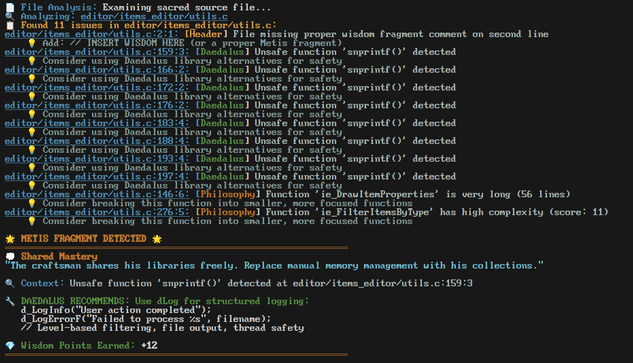
Task: Click the page icon beside File Analysis
Action: [x=10, y=8]
